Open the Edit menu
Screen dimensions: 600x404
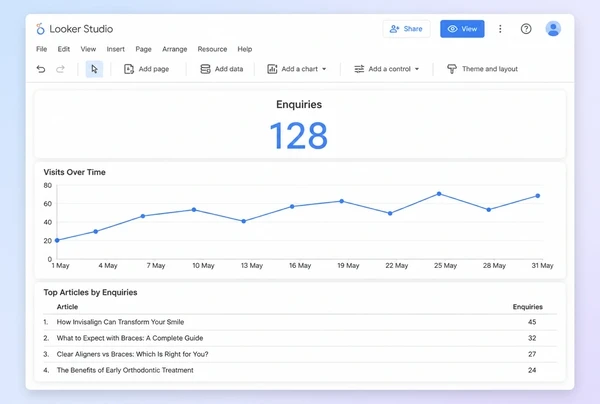[x=64, y=49]
